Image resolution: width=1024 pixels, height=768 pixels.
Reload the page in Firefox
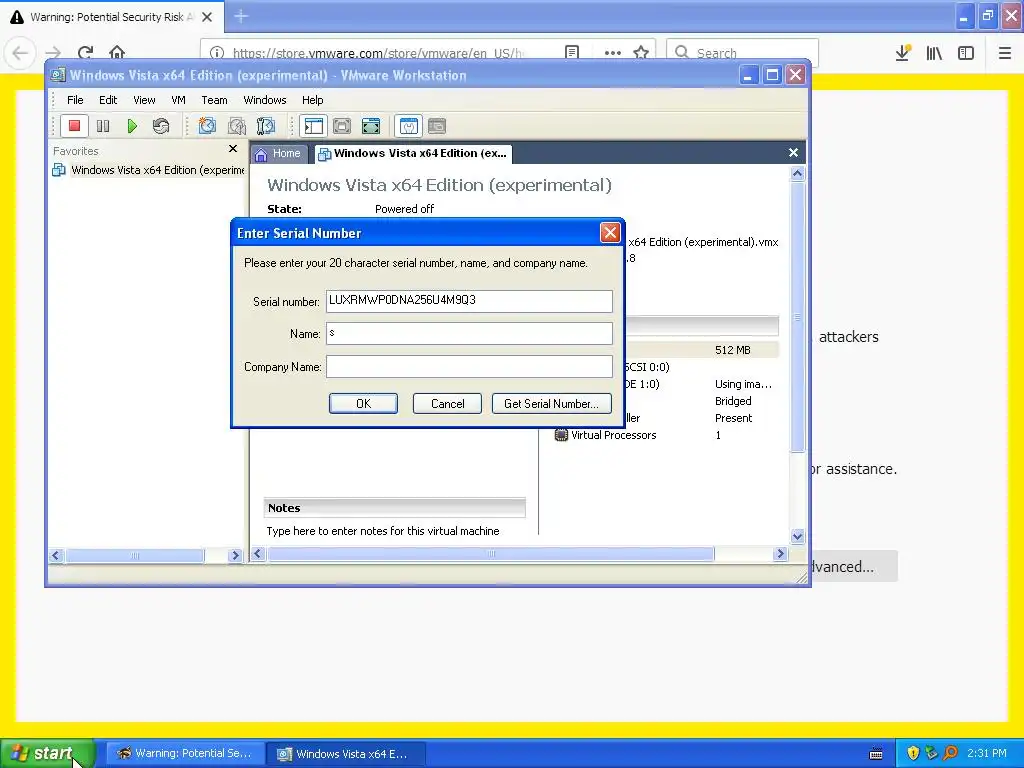(86, 53)
